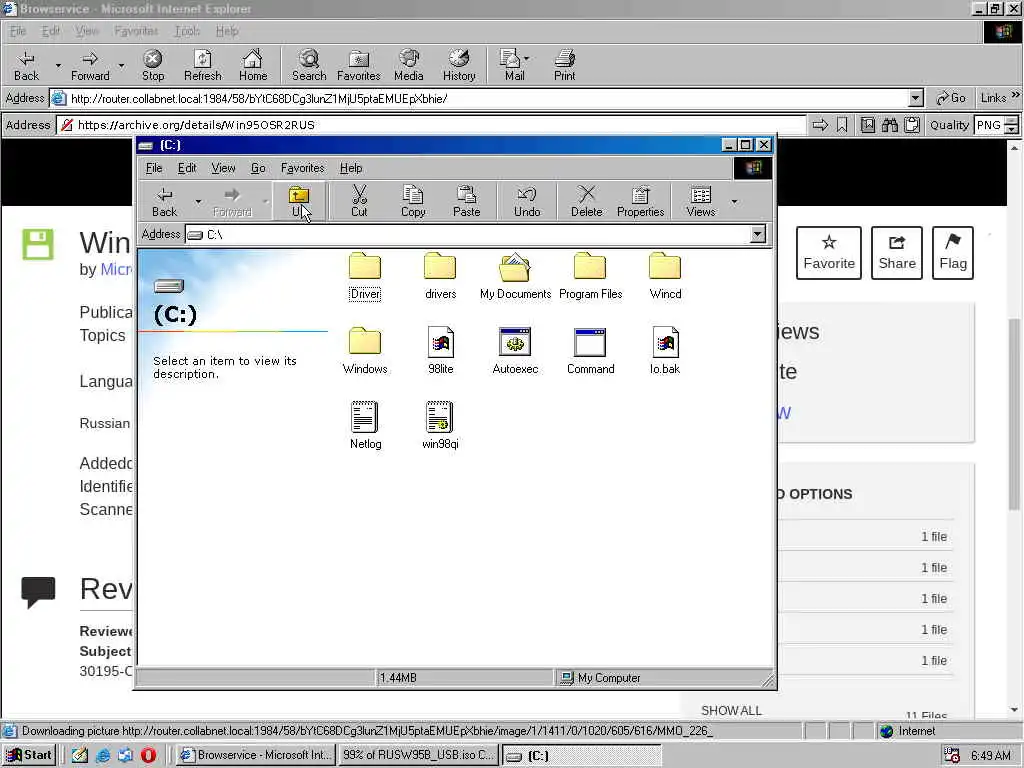Undo last action in C: window
1024x768 pixels.
tap(527, 201)
